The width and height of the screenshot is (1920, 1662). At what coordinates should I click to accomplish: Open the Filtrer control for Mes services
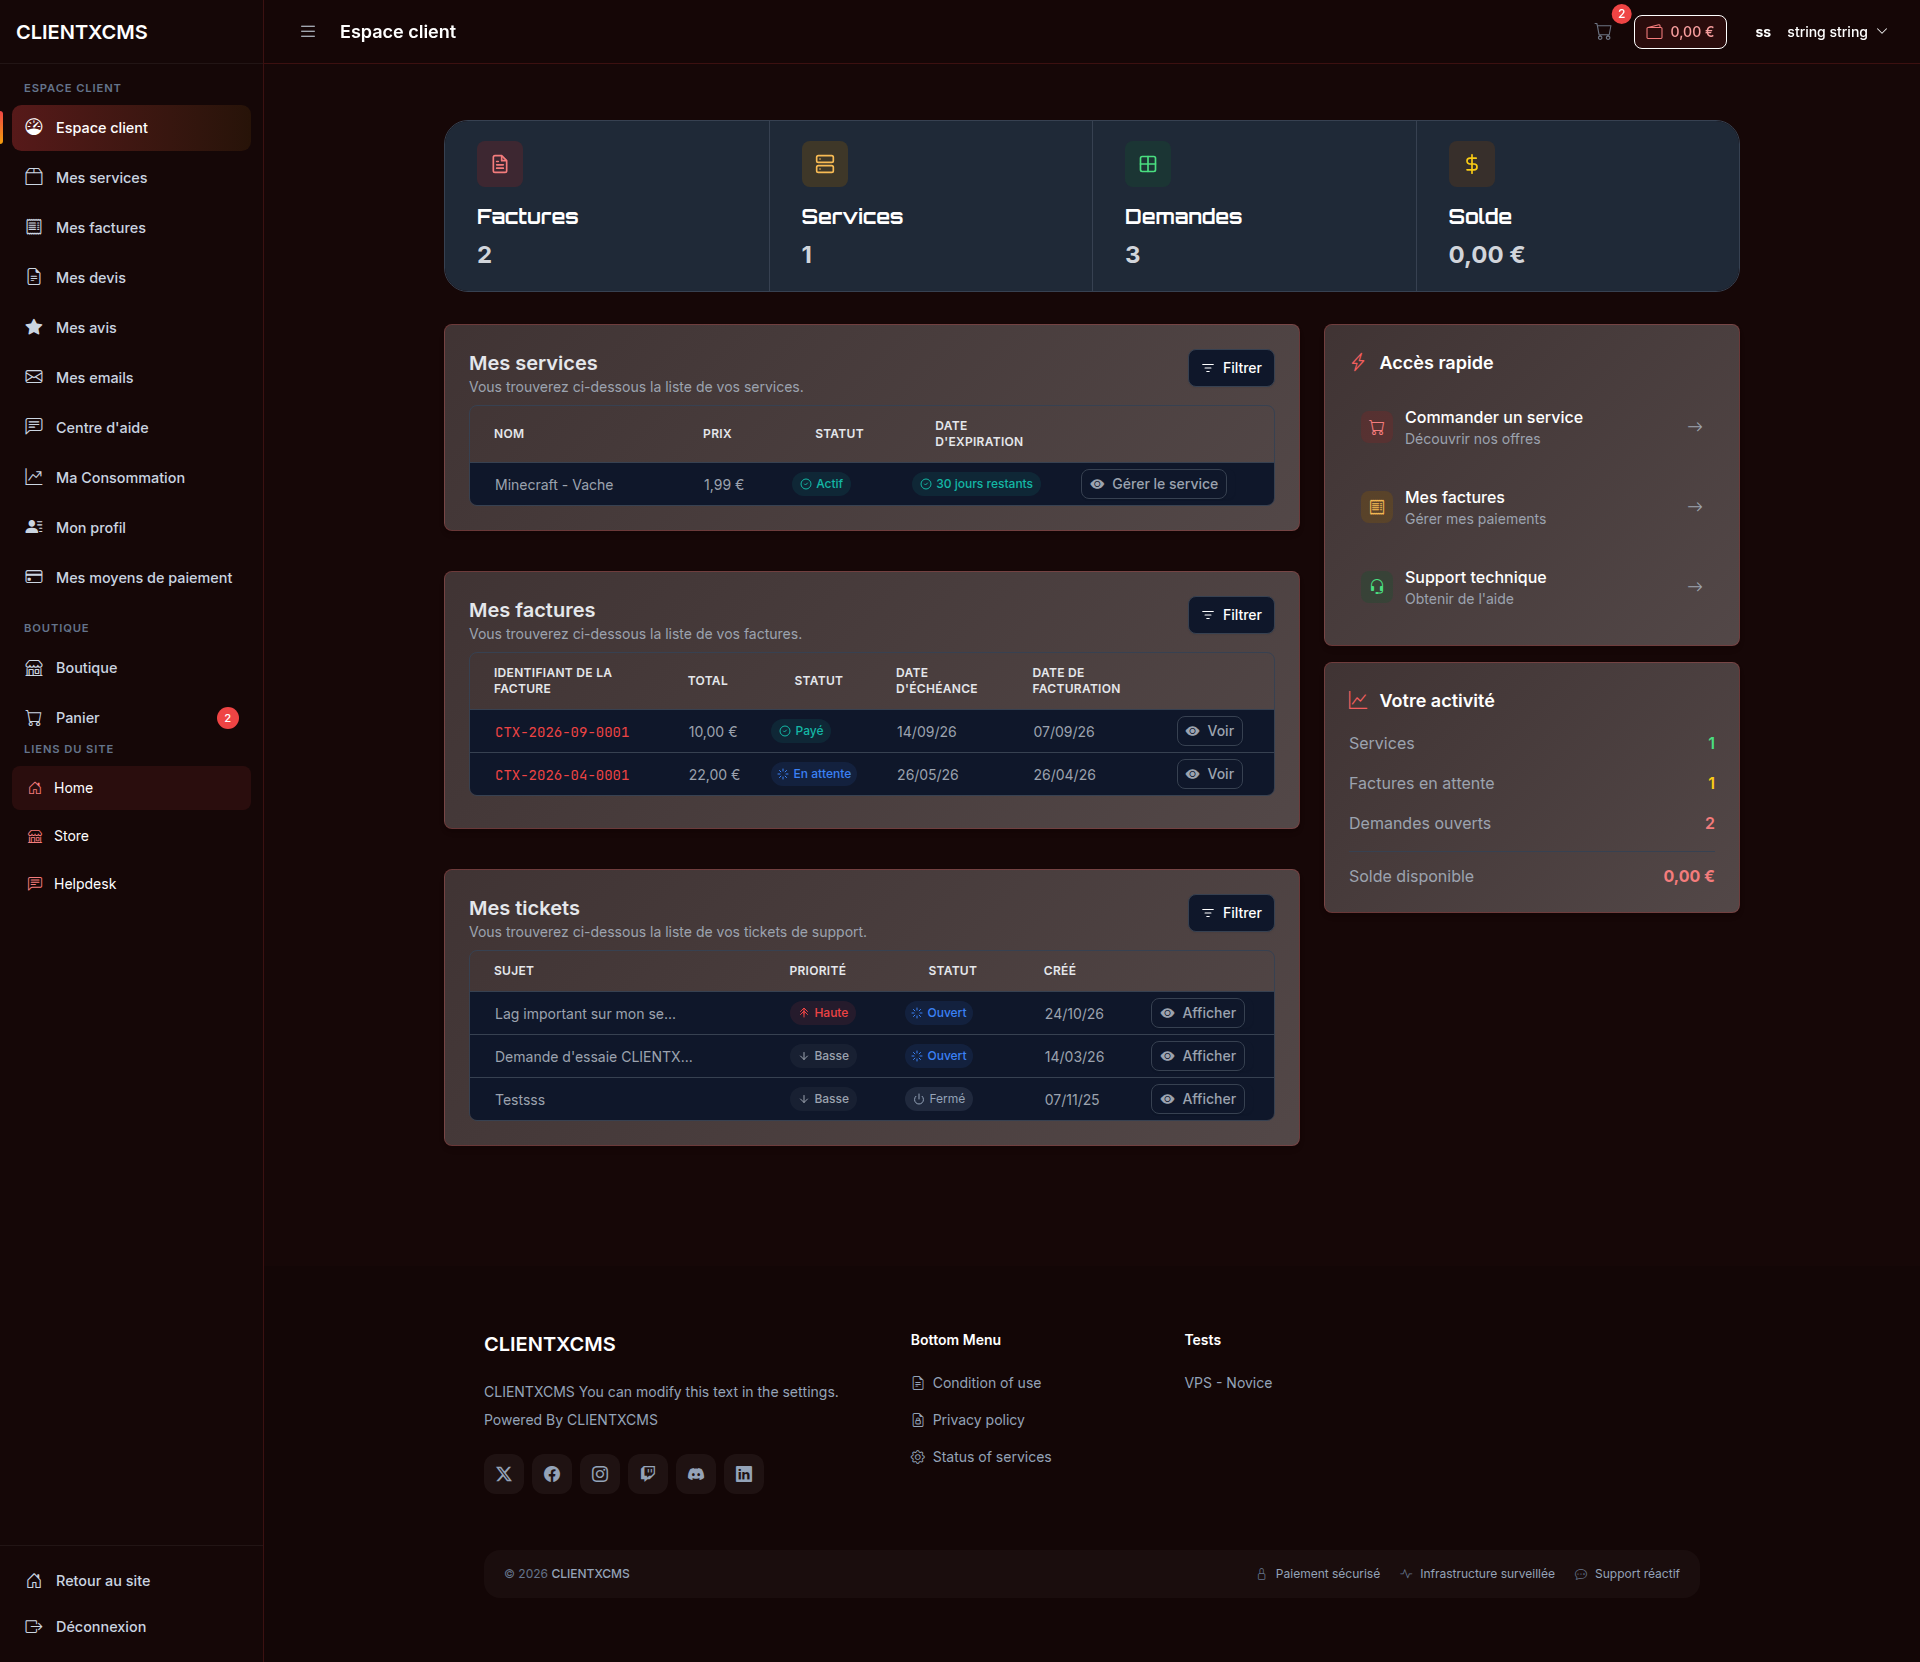coord(1231,368)
